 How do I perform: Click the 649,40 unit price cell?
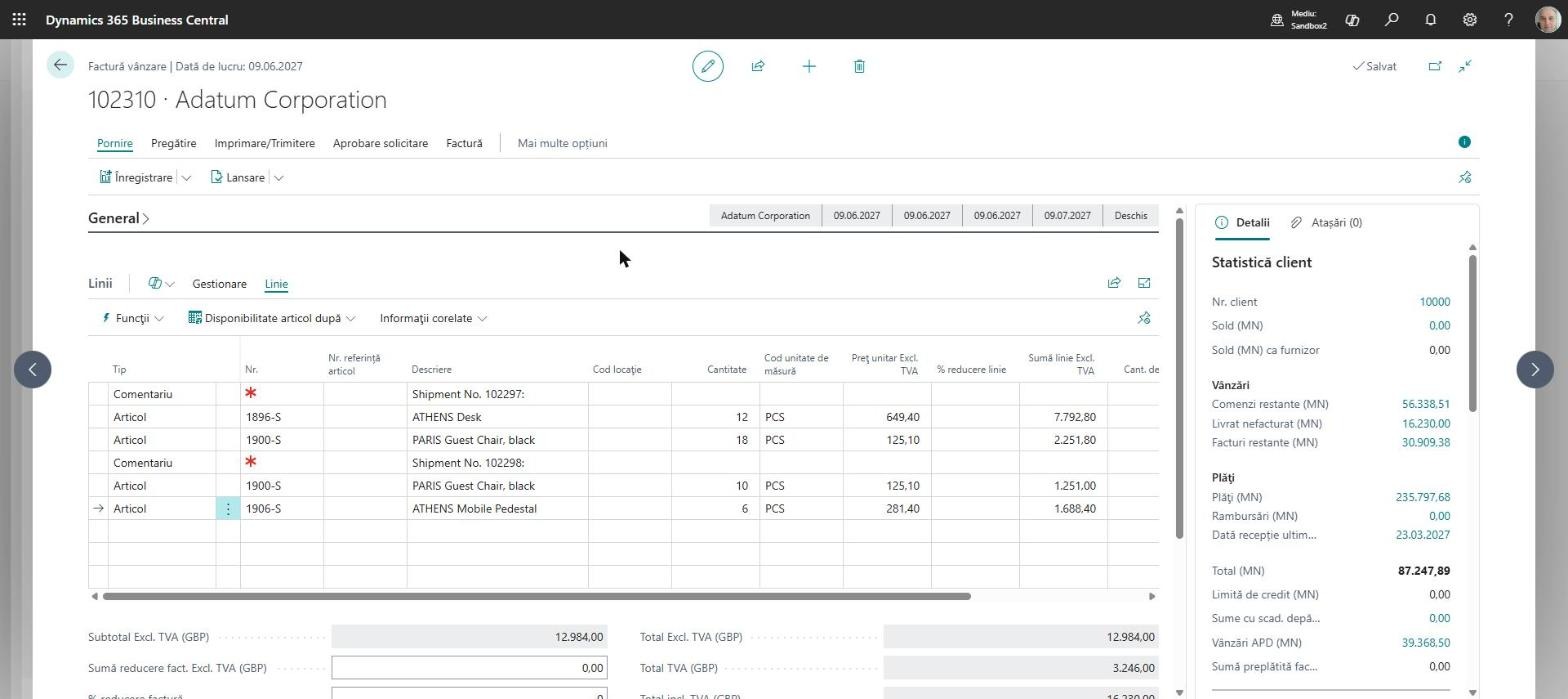coord(887,417)
